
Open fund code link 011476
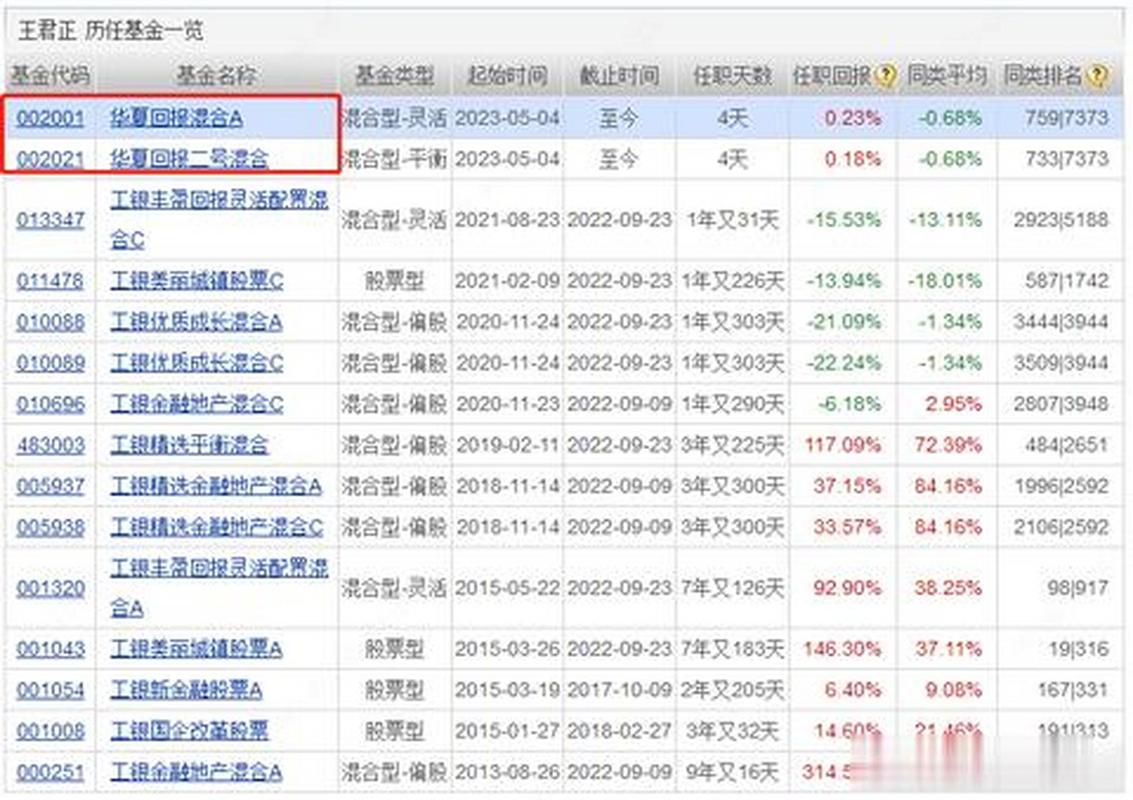51,280
